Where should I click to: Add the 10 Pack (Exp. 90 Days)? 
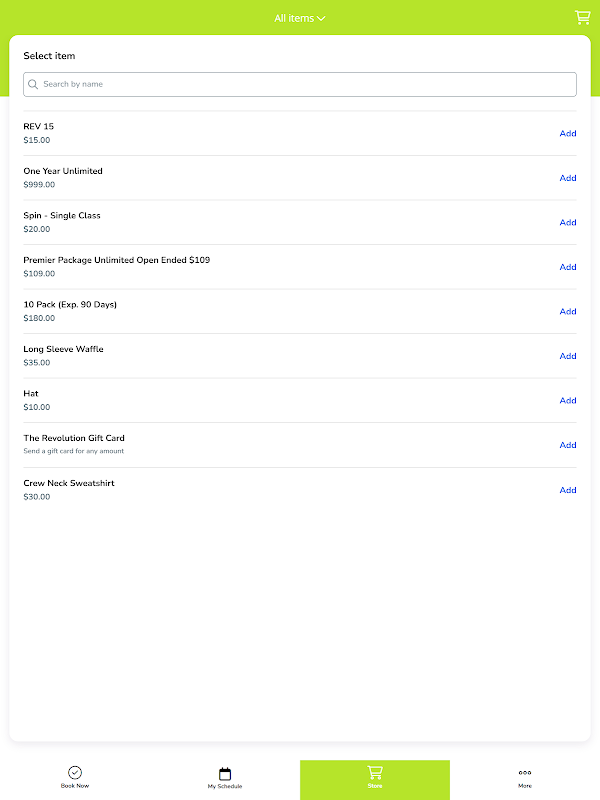[567, 311]
